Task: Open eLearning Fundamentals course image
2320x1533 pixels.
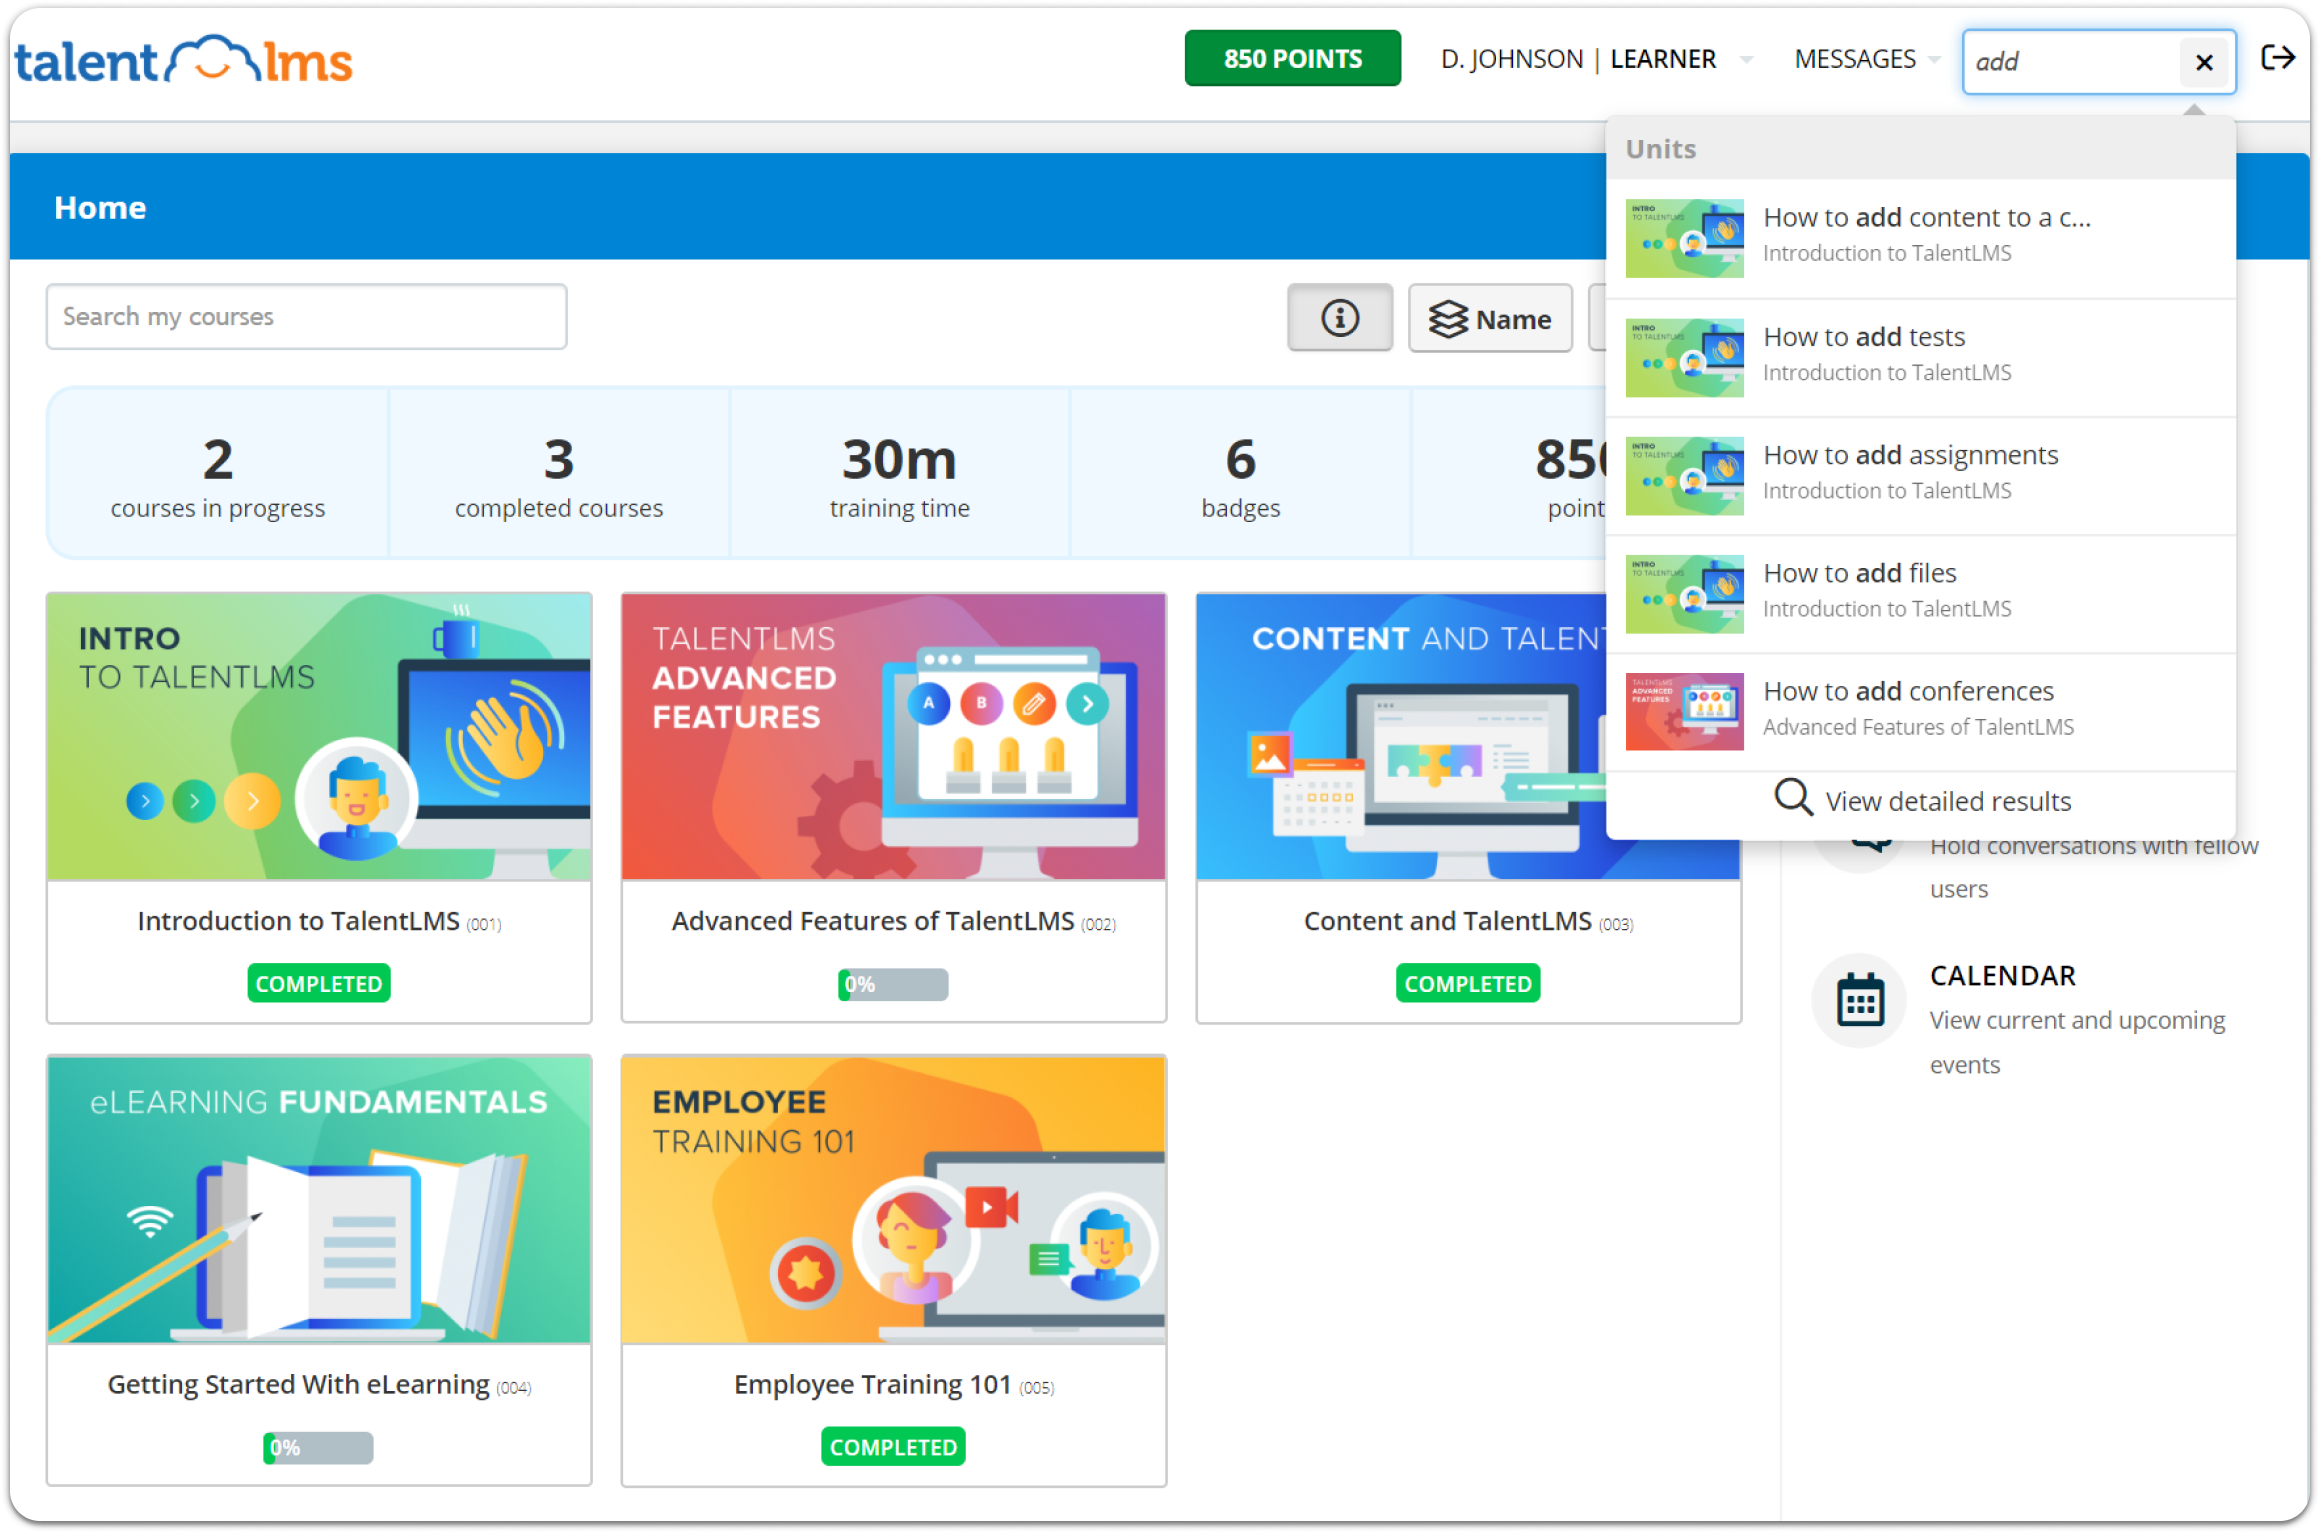Action: pyautogui.click(x=319, y=1199)
